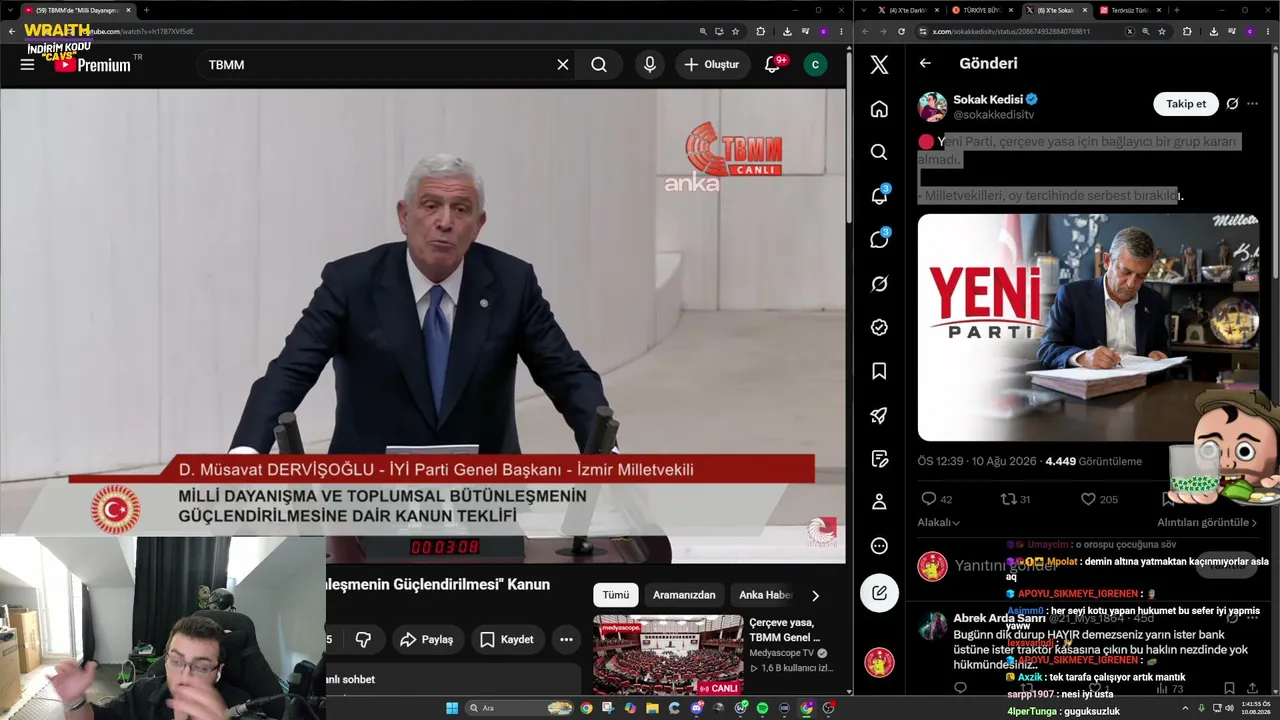The width and height of the screenshot is (1280, 720).
Task: Open the YouTube hamburger guide menu
Action: click(27, 65)
